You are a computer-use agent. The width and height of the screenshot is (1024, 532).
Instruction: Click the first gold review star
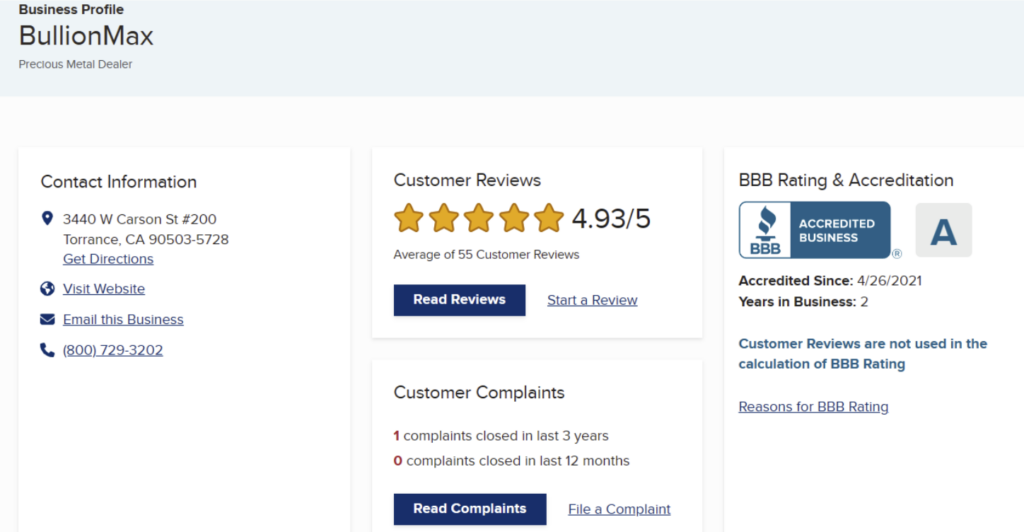[409, 218]
